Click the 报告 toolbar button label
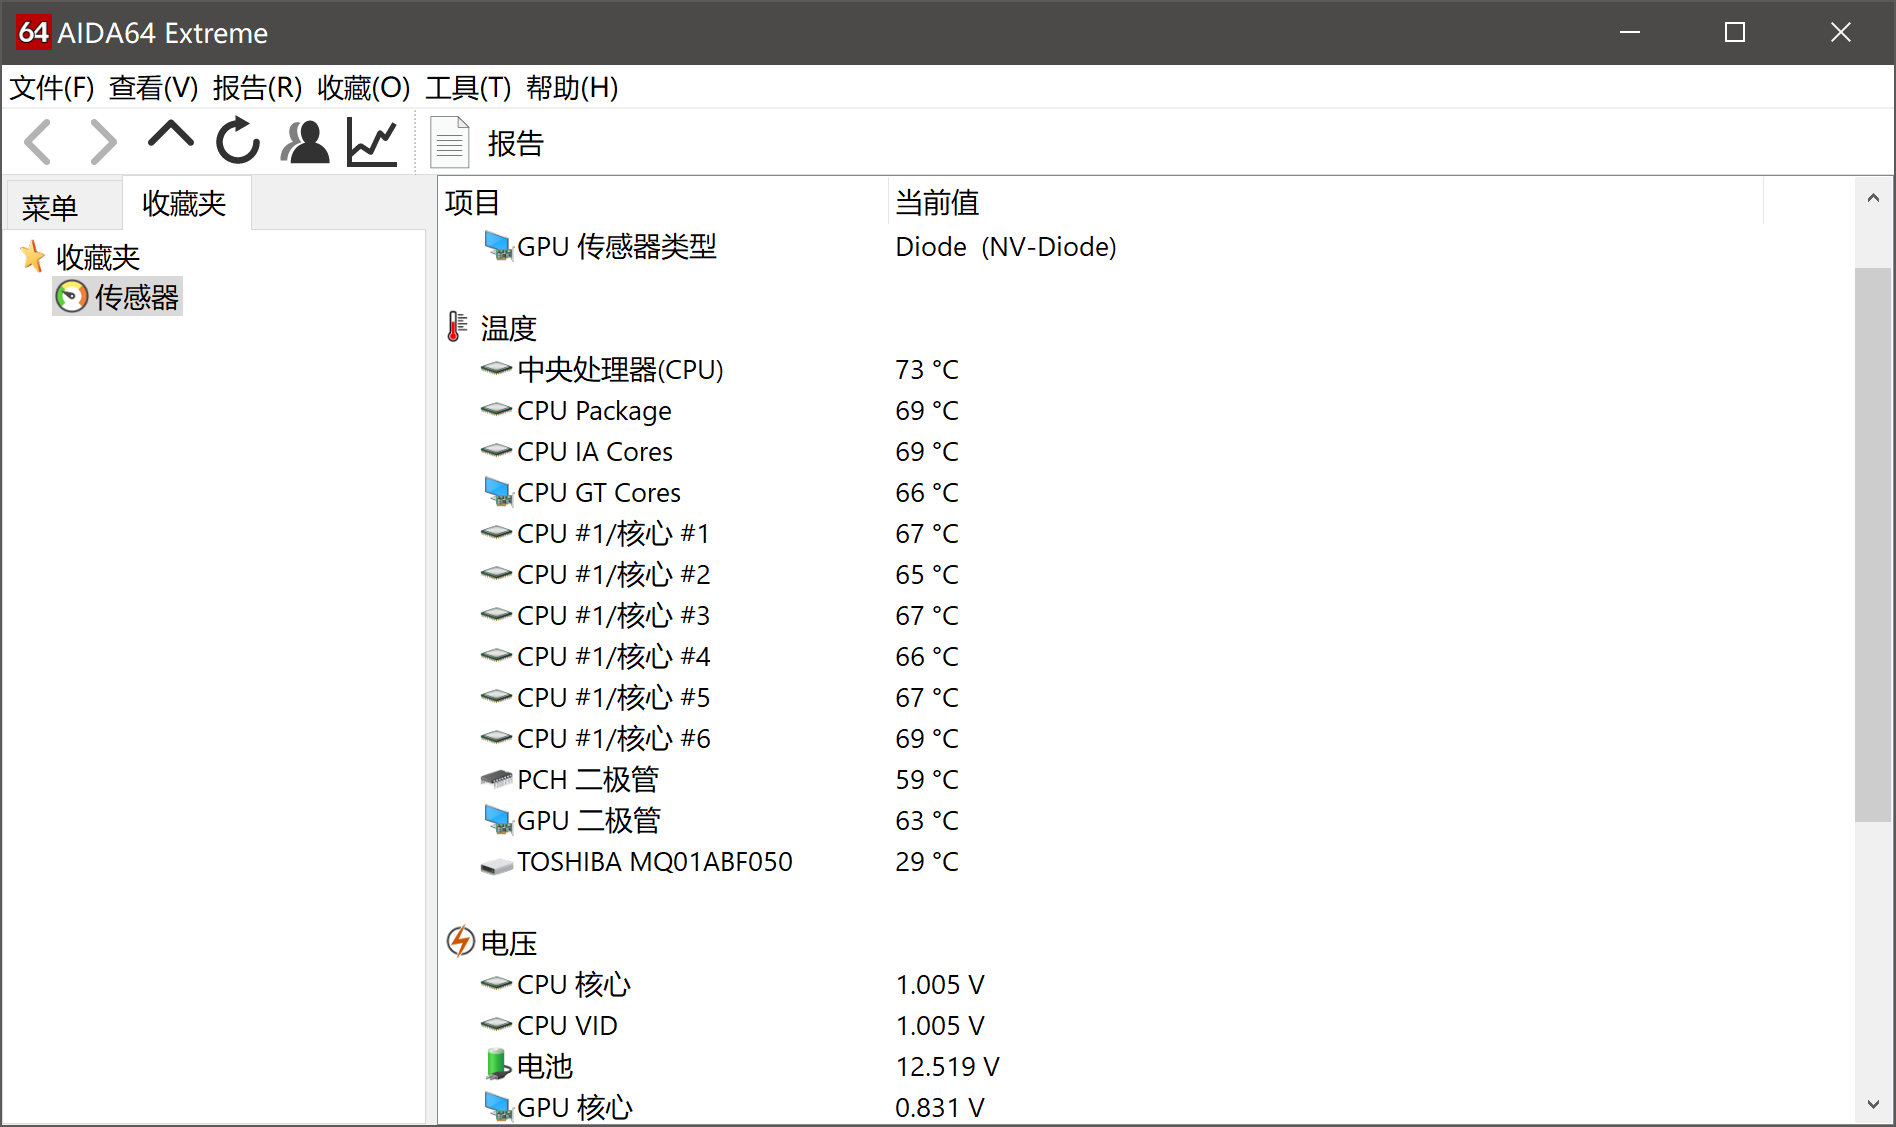 516,144
